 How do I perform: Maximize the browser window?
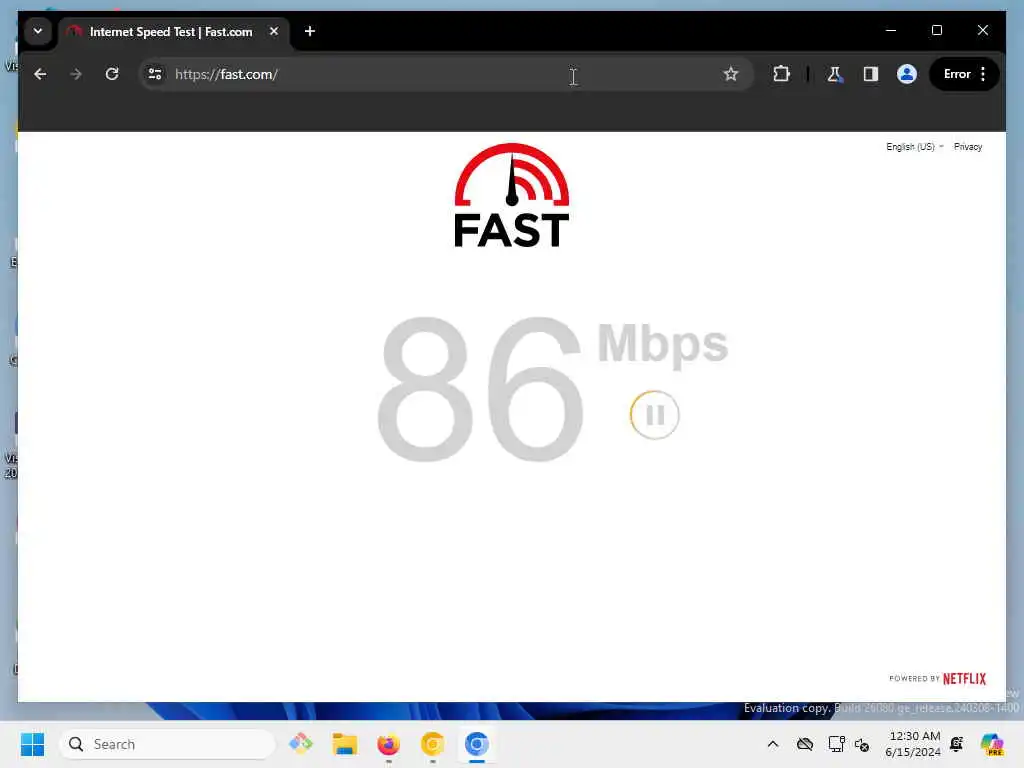pos(936,30)
